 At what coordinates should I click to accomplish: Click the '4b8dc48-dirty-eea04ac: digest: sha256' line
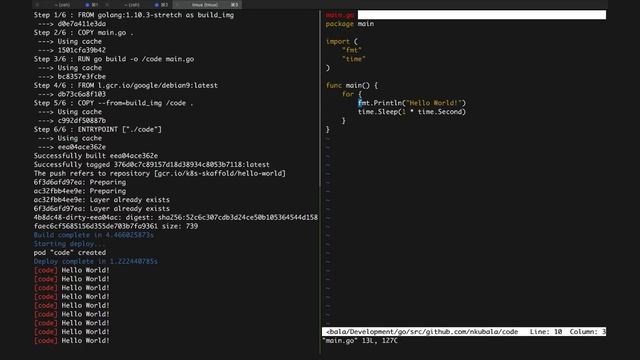click(176, 218)
